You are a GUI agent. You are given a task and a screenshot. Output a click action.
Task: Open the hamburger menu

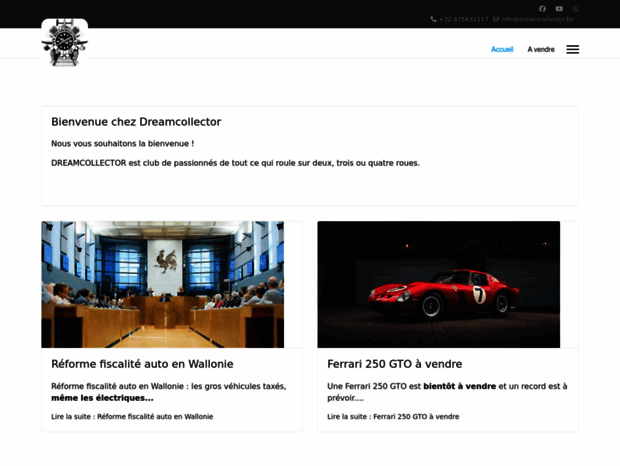(x=573, y=49)
